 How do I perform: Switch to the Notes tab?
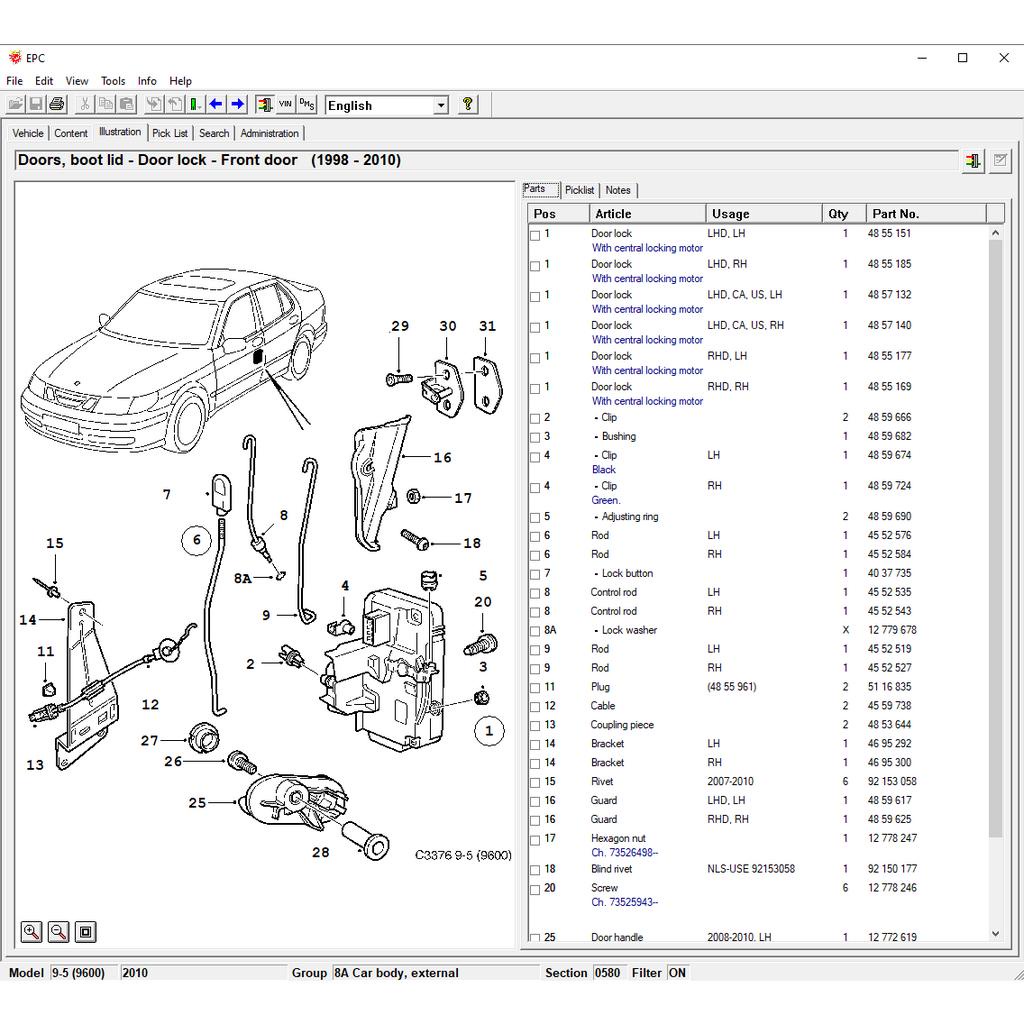pyautogui.click(x=618, y=190)
